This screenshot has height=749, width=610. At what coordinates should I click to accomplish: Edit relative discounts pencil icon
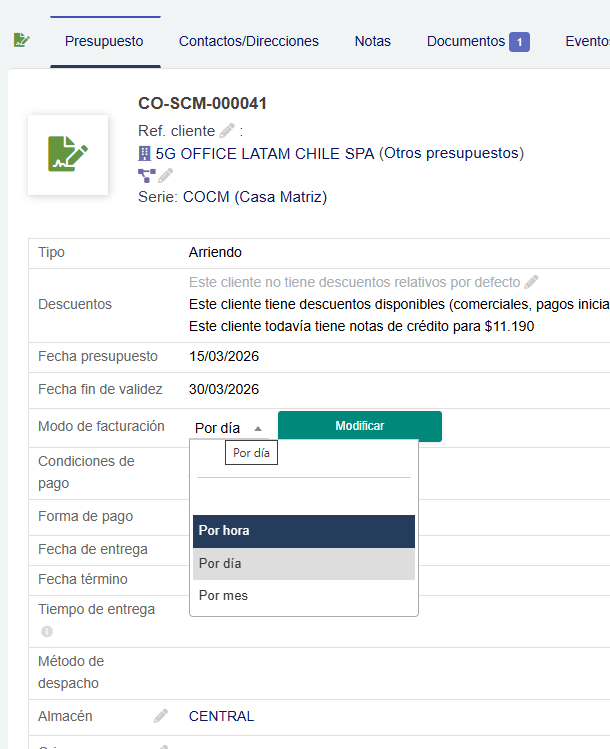tap(531, 282)
